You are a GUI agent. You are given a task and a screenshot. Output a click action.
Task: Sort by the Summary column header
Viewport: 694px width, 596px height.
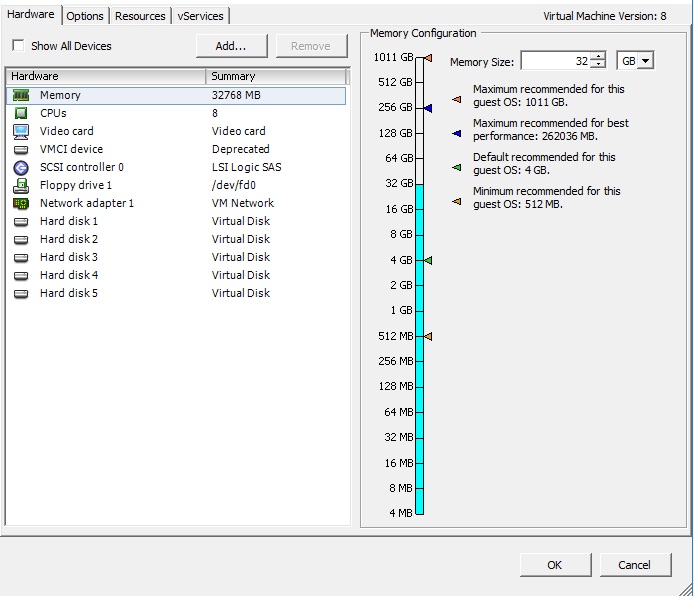pos(276,76)
